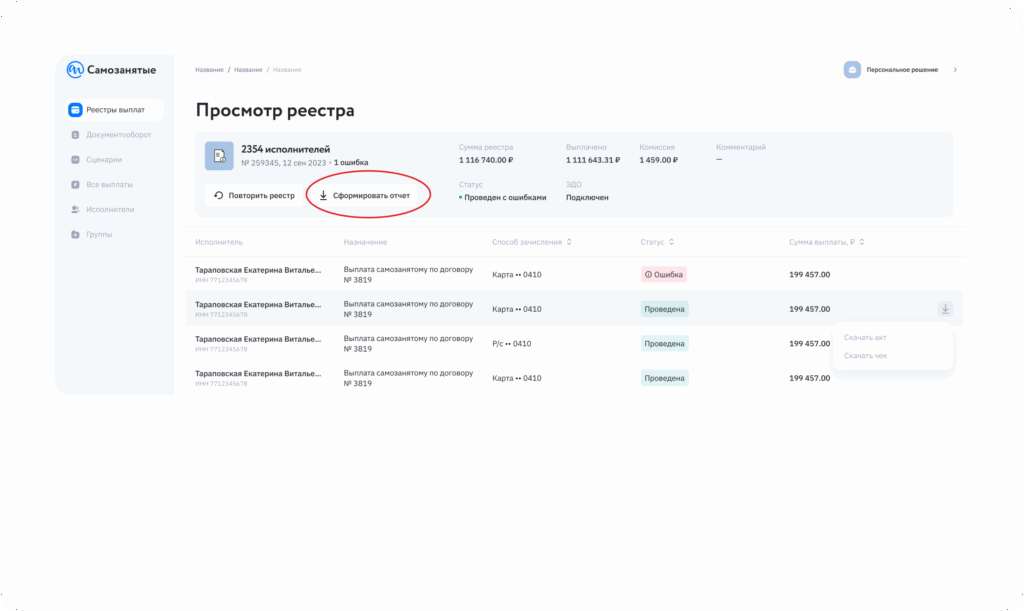1024x611 pixels.
Task: Sort by Сумма выплаты column
Action: (x=861, y=242)
